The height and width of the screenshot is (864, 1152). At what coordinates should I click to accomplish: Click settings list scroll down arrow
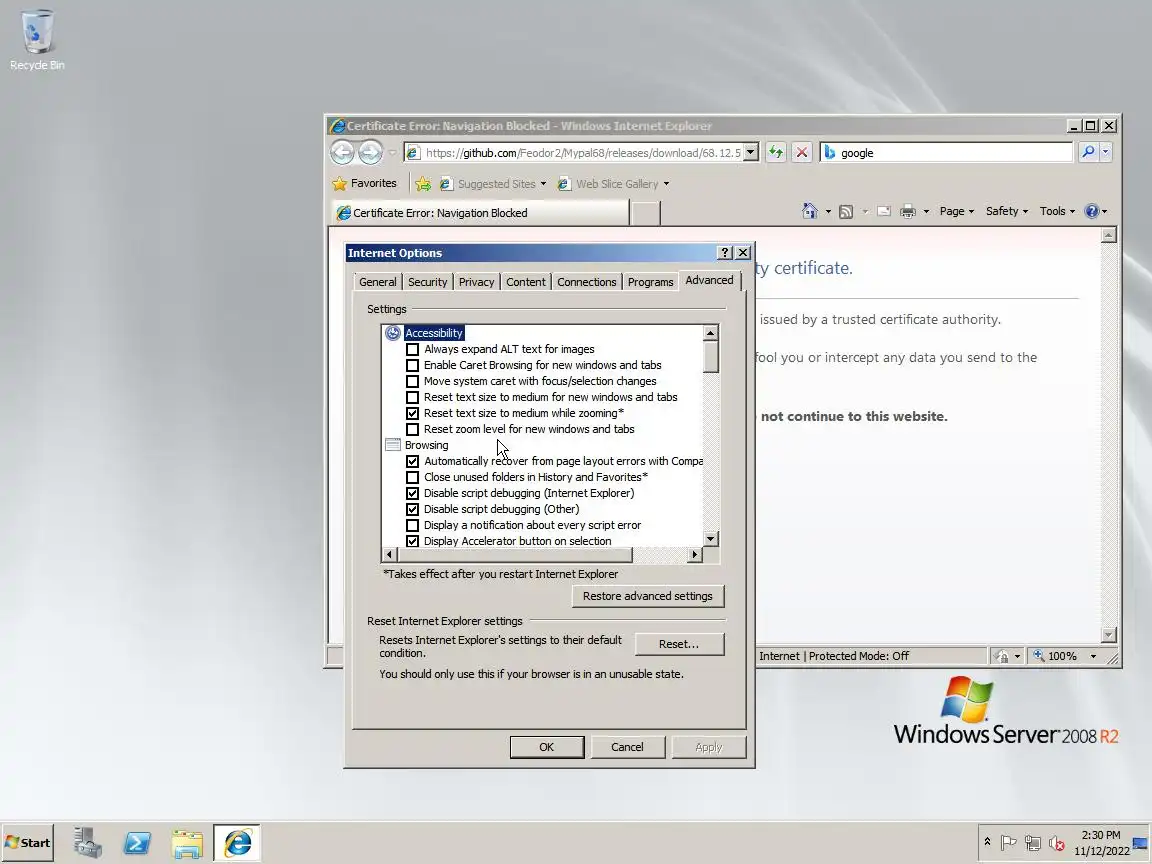(x=710, y=539)
